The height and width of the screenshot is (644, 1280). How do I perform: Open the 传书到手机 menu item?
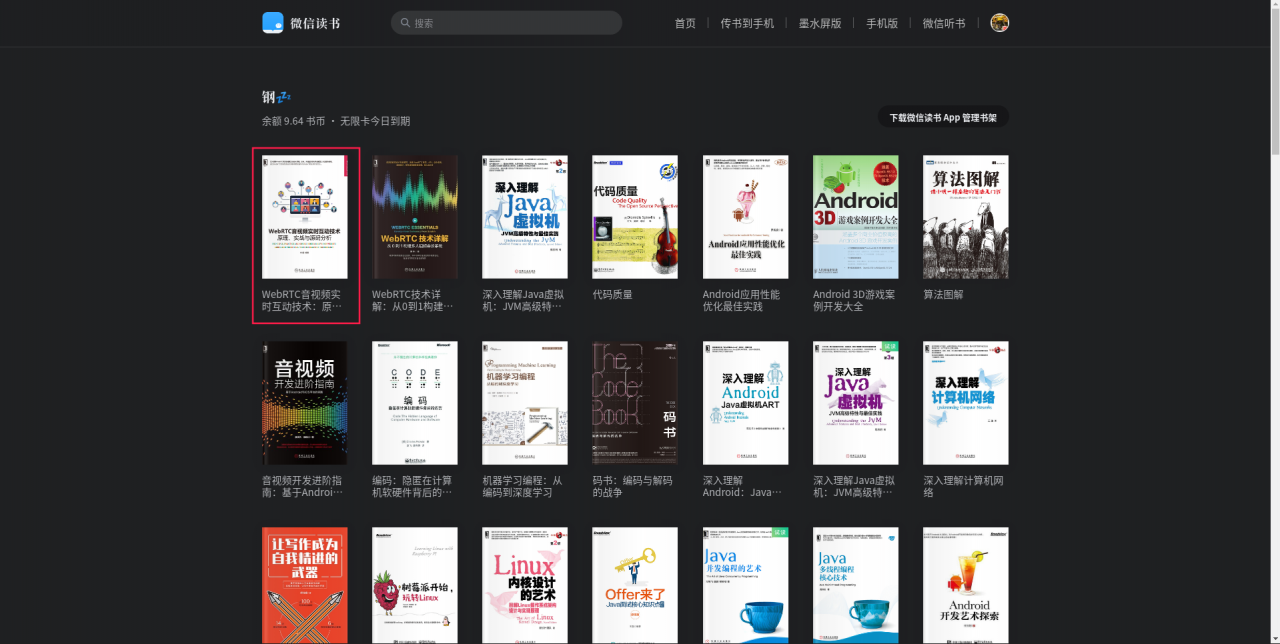click(x=747, y=23)
